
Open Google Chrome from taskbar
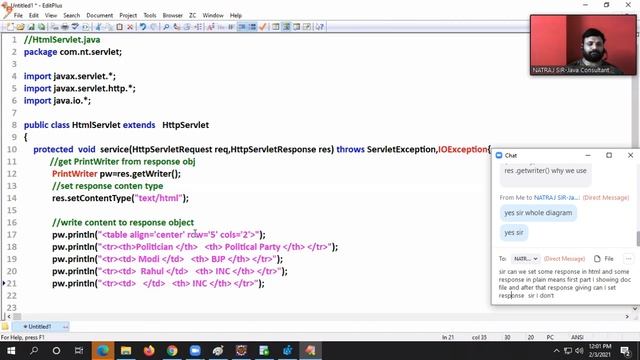tap(172, 351)
